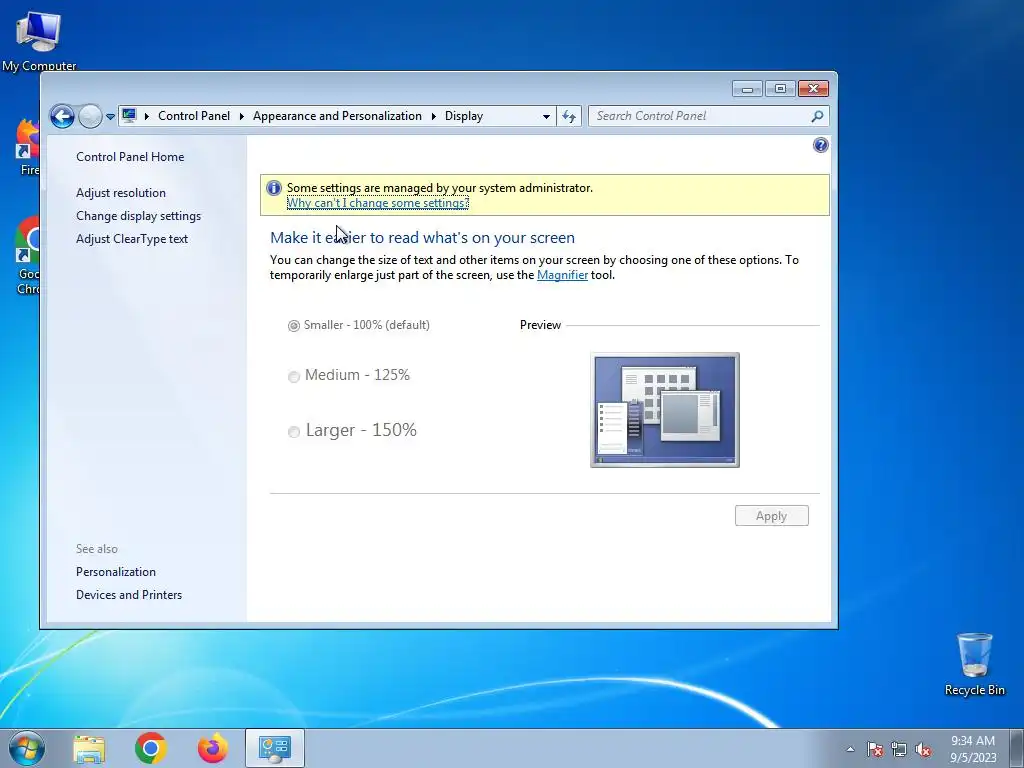Expand arrow before Control Panel breadcrumb
This screenshot has width=1024, height=768.
146,116
